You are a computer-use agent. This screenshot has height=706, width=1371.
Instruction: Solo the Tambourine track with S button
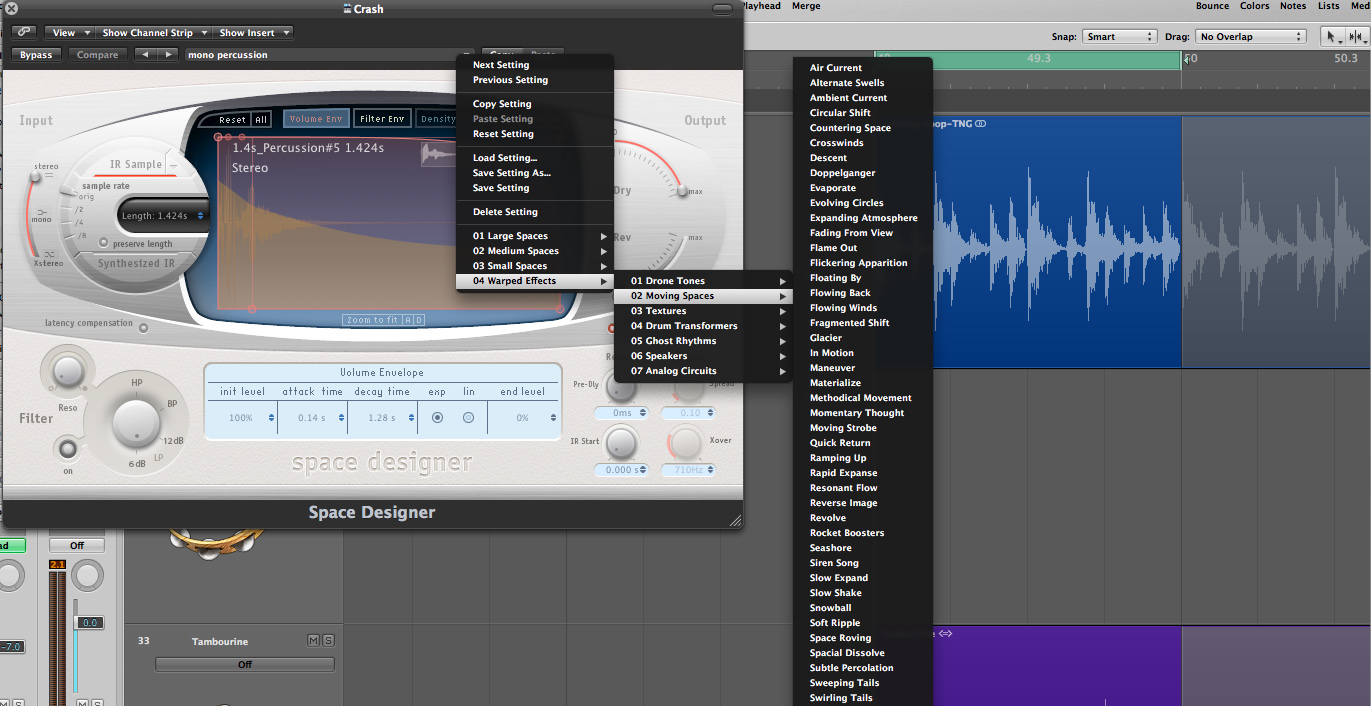[328, 640]
